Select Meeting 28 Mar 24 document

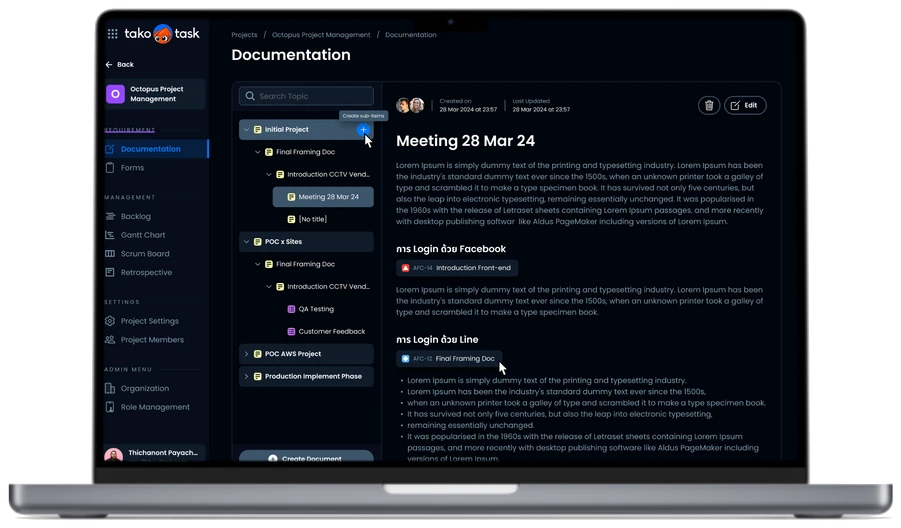pyautogui.click(x=323, y=197)
